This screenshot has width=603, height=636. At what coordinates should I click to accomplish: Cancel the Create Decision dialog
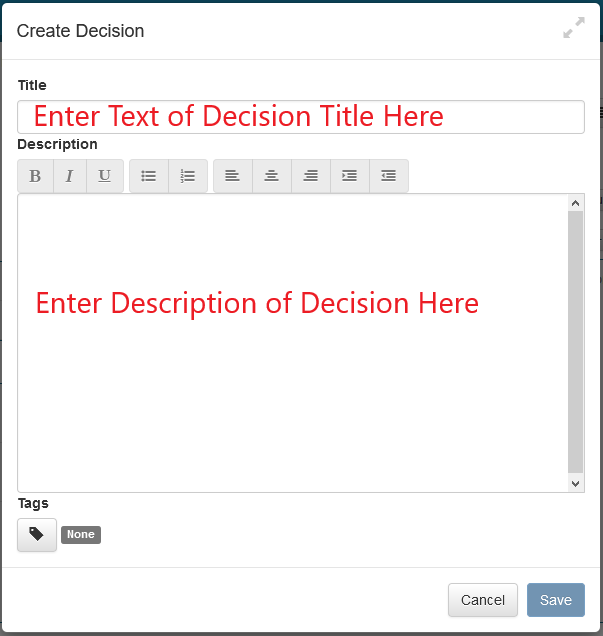482,600
